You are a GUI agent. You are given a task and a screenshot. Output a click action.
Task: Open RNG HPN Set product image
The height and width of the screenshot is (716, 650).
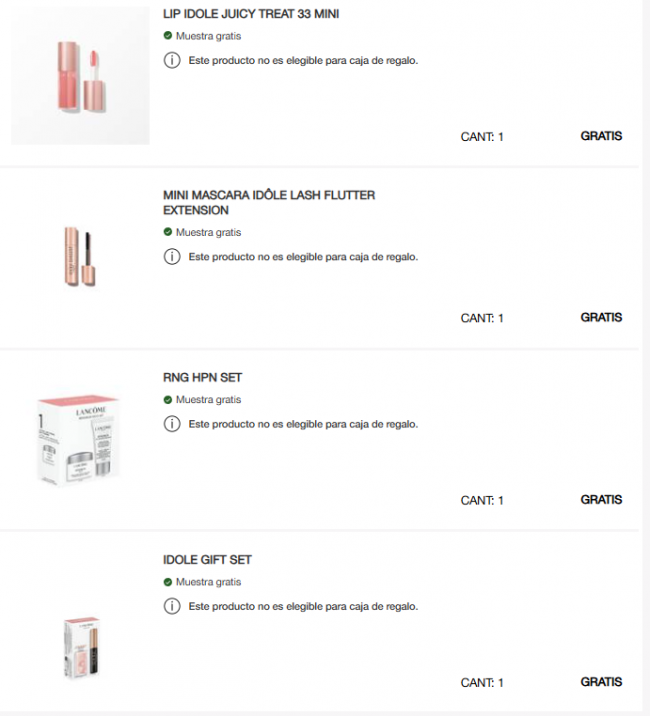(x=80, y=440)
